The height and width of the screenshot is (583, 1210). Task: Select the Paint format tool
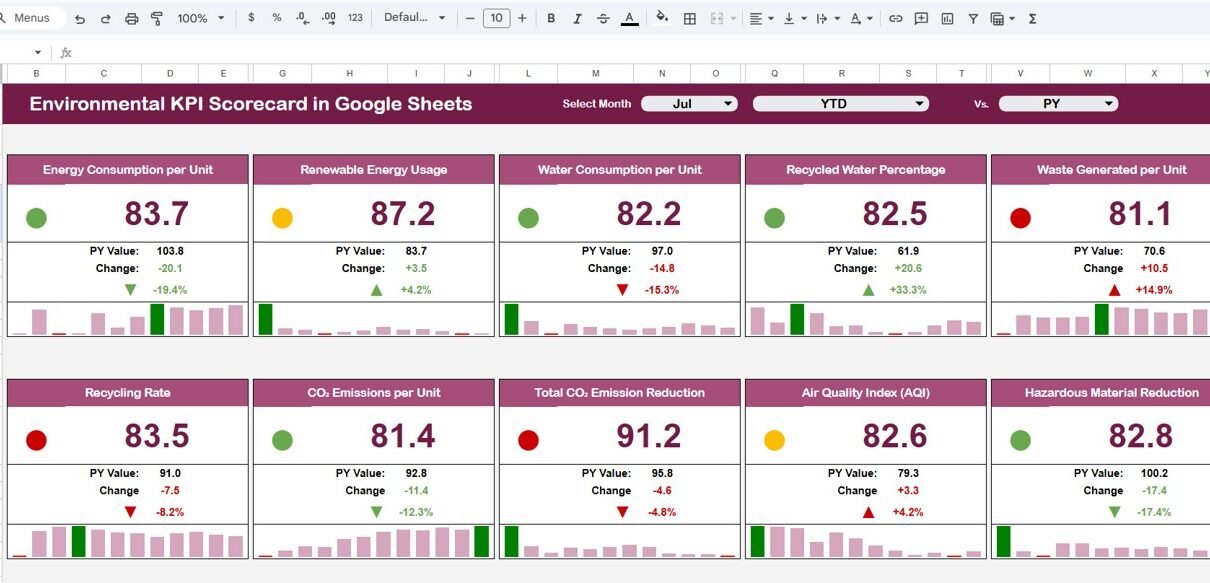coord(157,19)
